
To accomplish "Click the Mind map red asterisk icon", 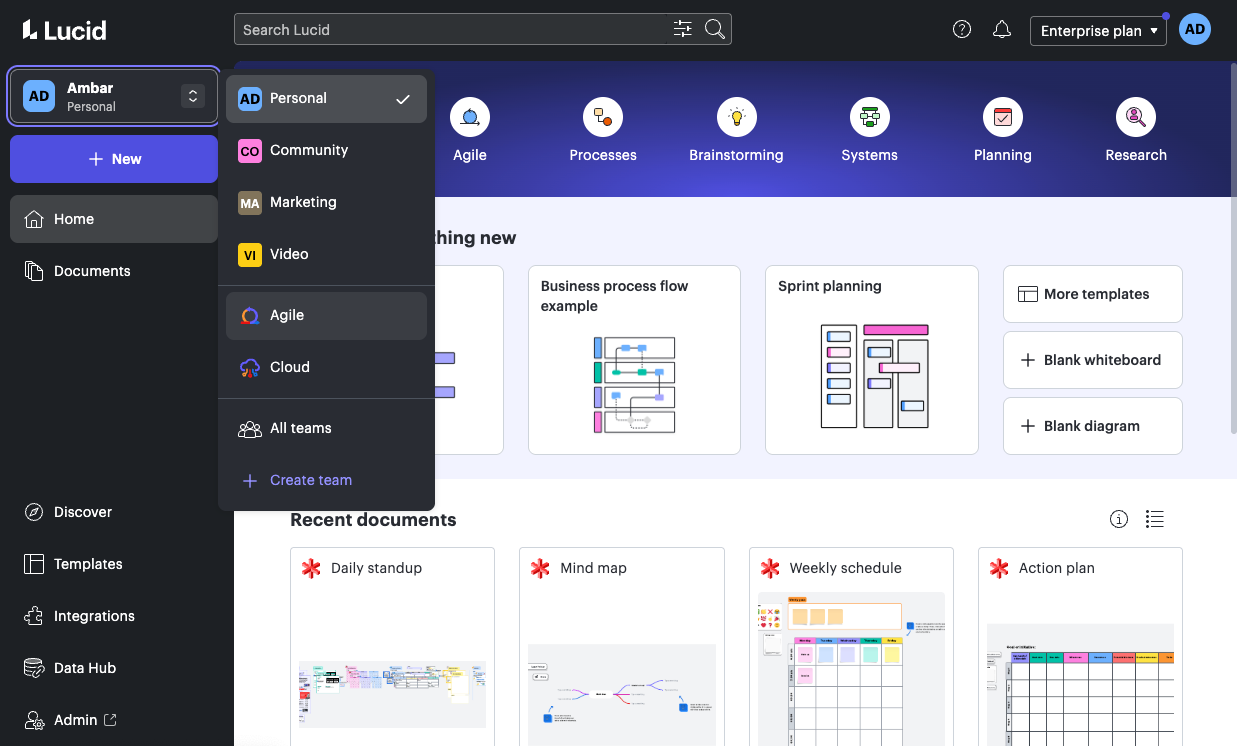I will tap(540, 568).
